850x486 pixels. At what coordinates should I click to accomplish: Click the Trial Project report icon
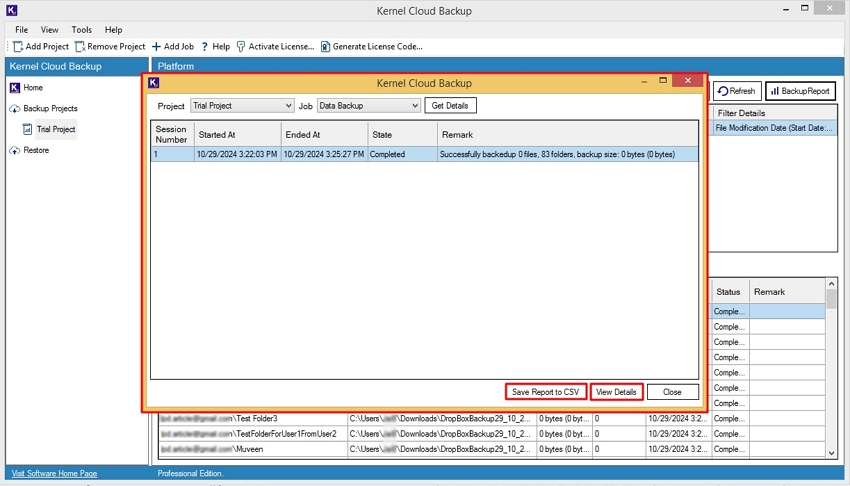coord(27,129)
